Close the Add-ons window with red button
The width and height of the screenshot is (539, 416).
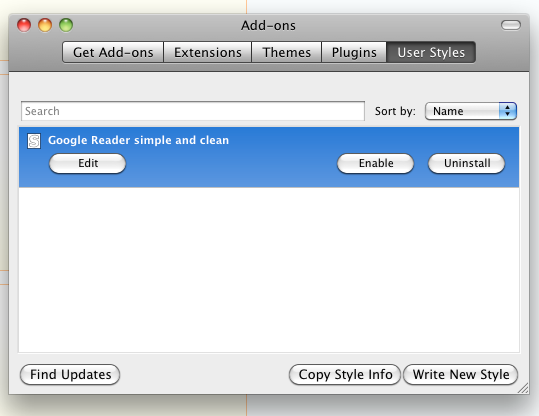click(x=24, y=25)
